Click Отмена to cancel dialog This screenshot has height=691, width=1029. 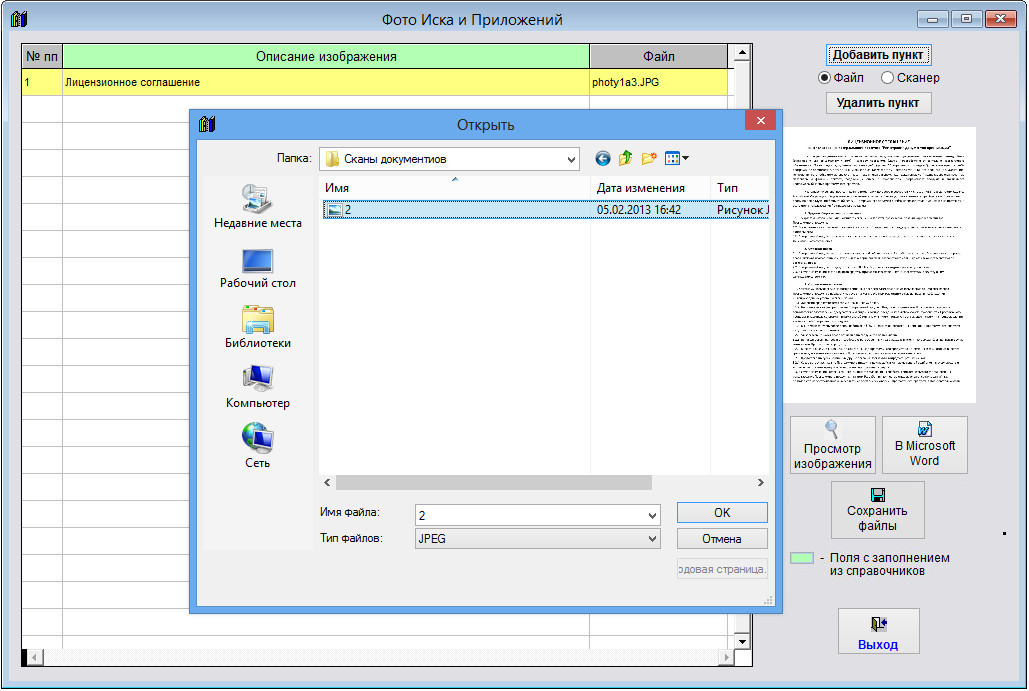click(721, 539)
